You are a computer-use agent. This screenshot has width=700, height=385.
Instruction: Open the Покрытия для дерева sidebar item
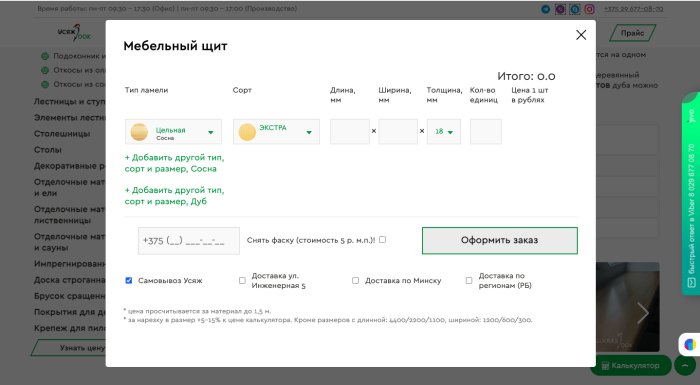[70, 312]
